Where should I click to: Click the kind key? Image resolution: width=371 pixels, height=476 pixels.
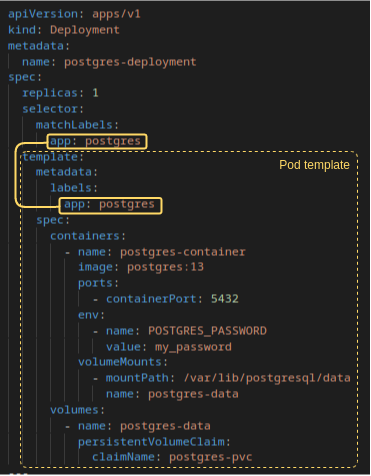(x=22, y=30)
